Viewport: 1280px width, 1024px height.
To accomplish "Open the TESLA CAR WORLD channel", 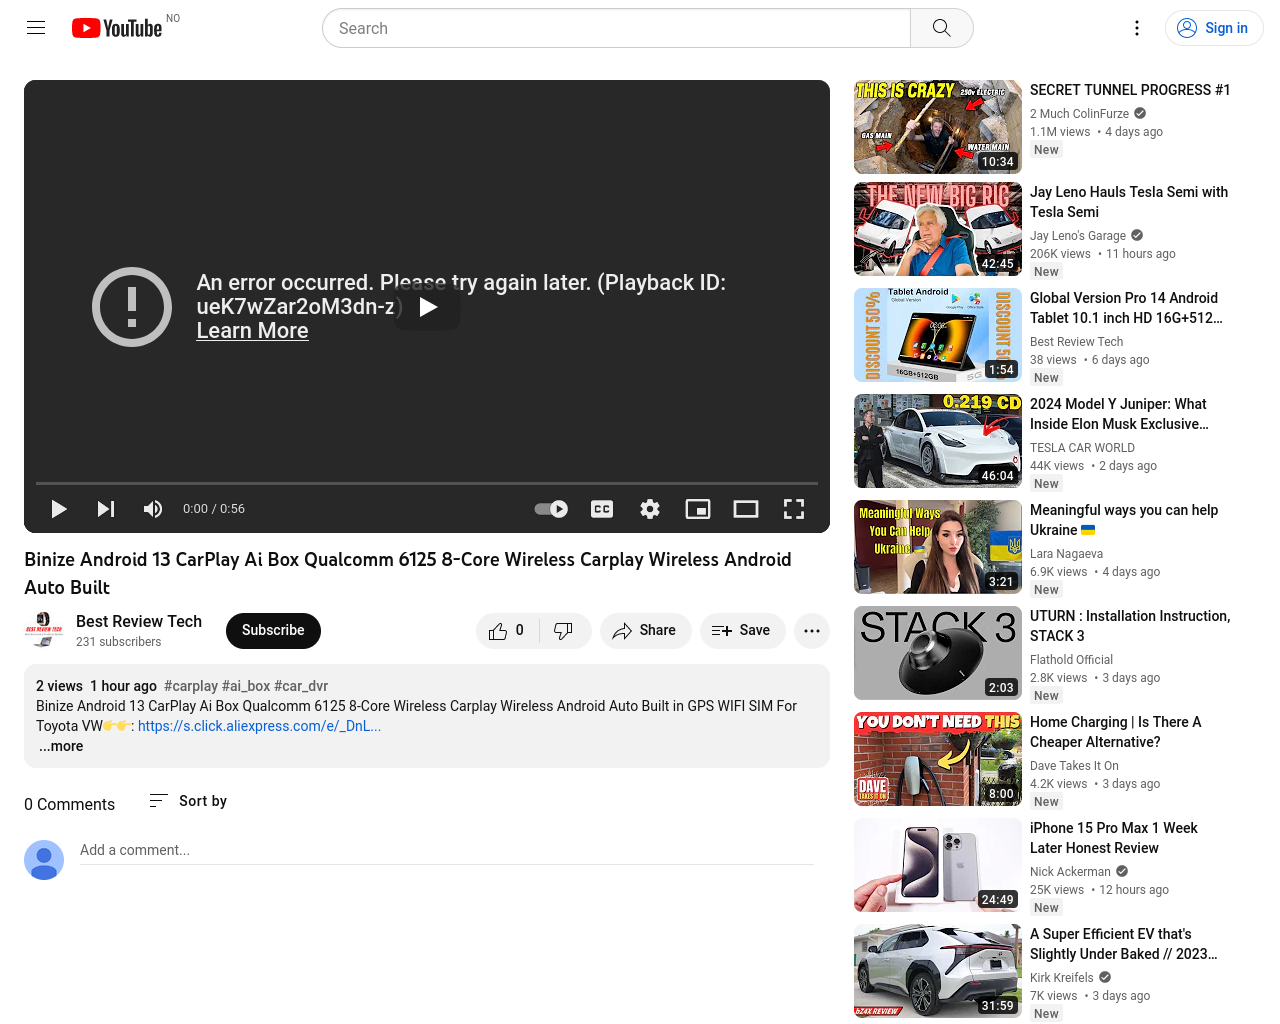I will click(x=1082, y=448).
